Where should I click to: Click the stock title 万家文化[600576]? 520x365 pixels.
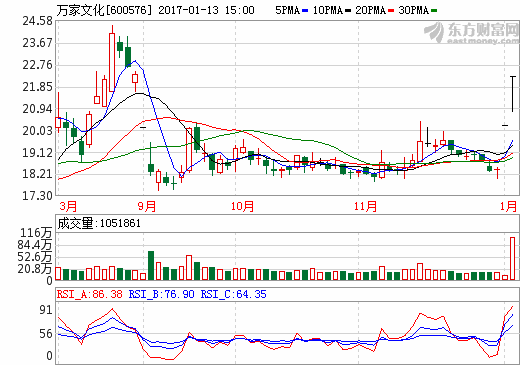point(104,10)
